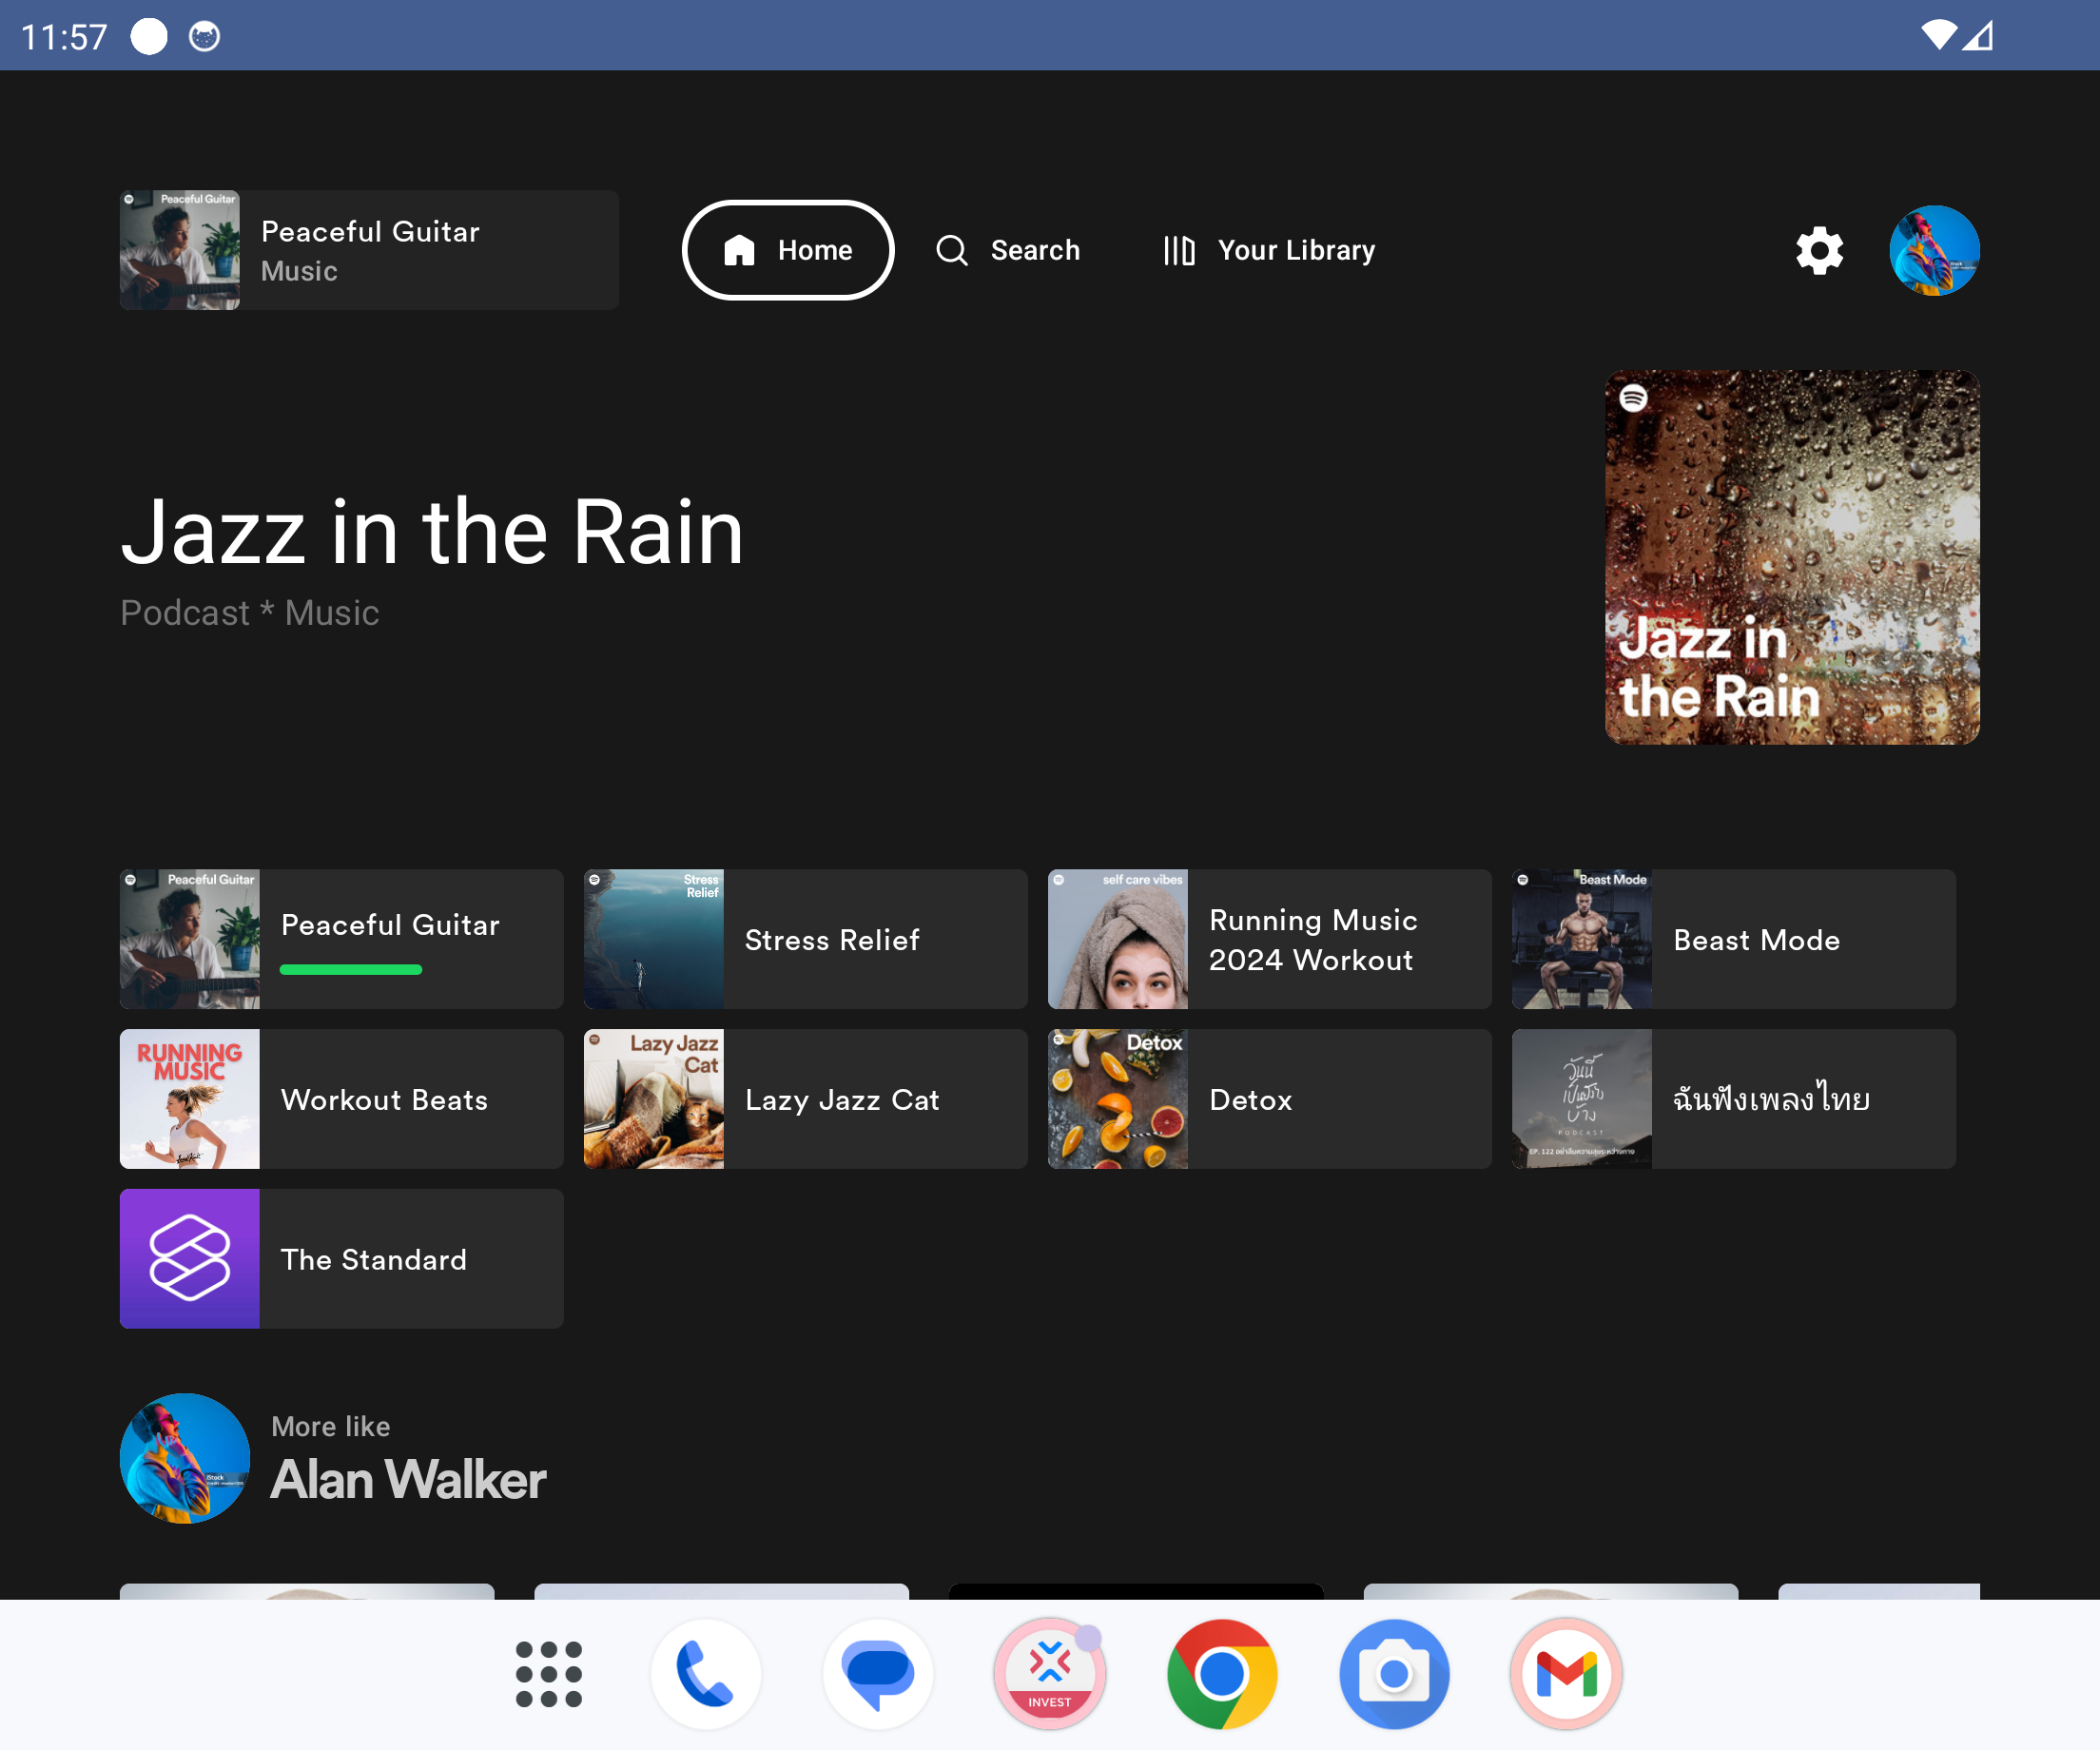Open Chrome from the dock
The image size is (2100, 1750).
click(1222, 1673)
